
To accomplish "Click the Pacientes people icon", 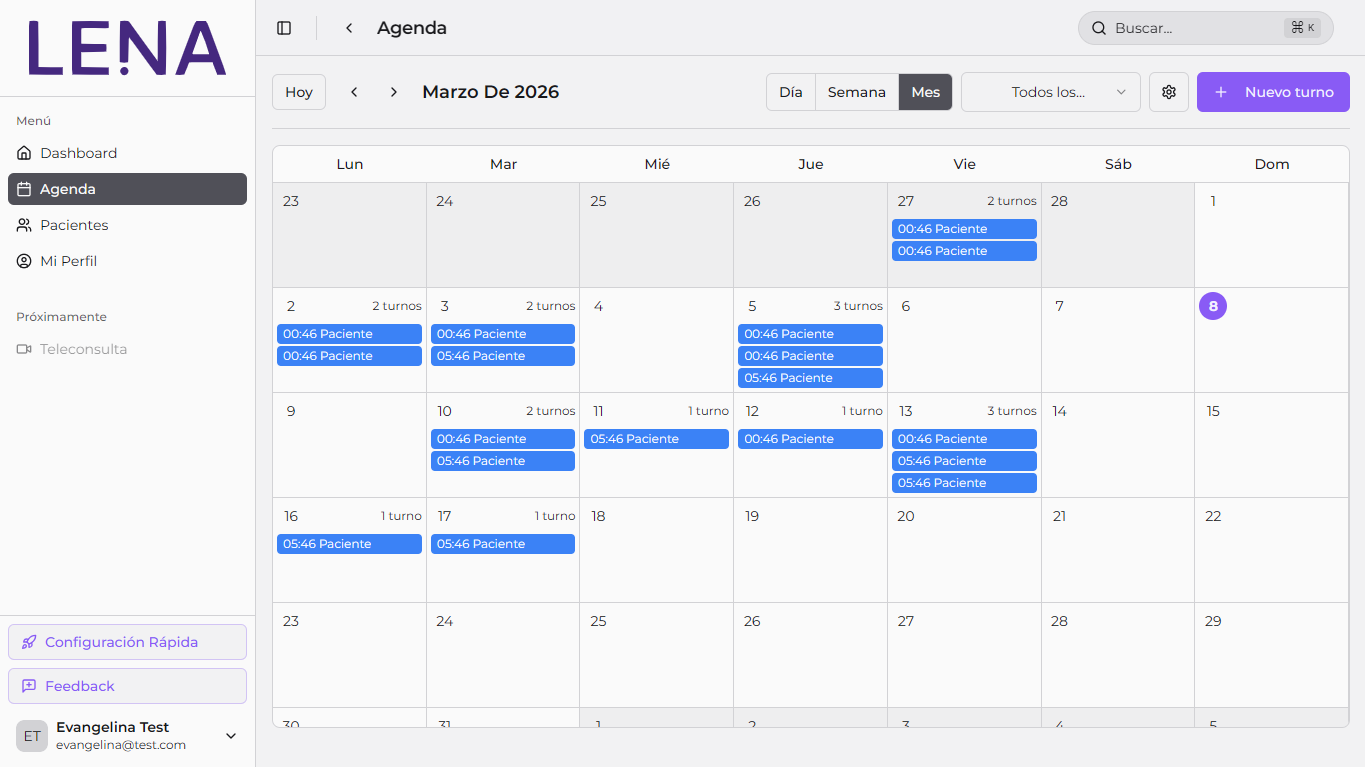I will [x=24, y=225].
